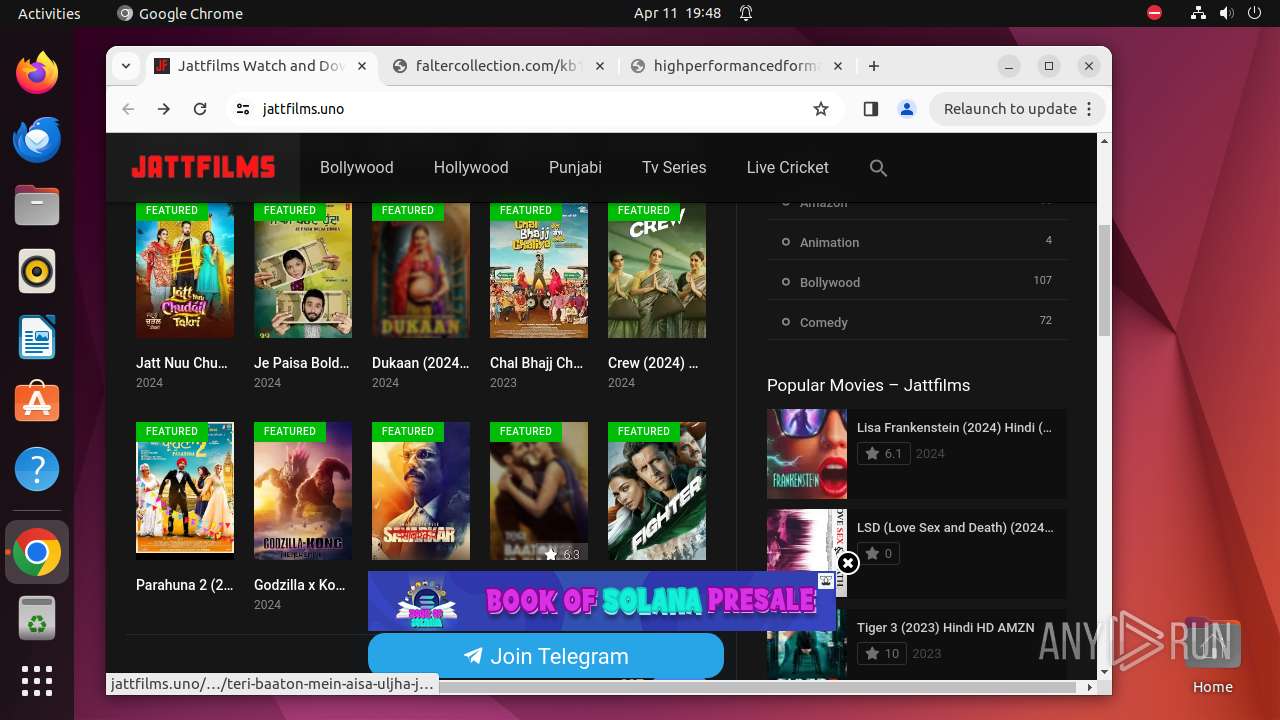Click Godzilla x Ko... title link
This screenshot has width=1280, height=720.
300,585
